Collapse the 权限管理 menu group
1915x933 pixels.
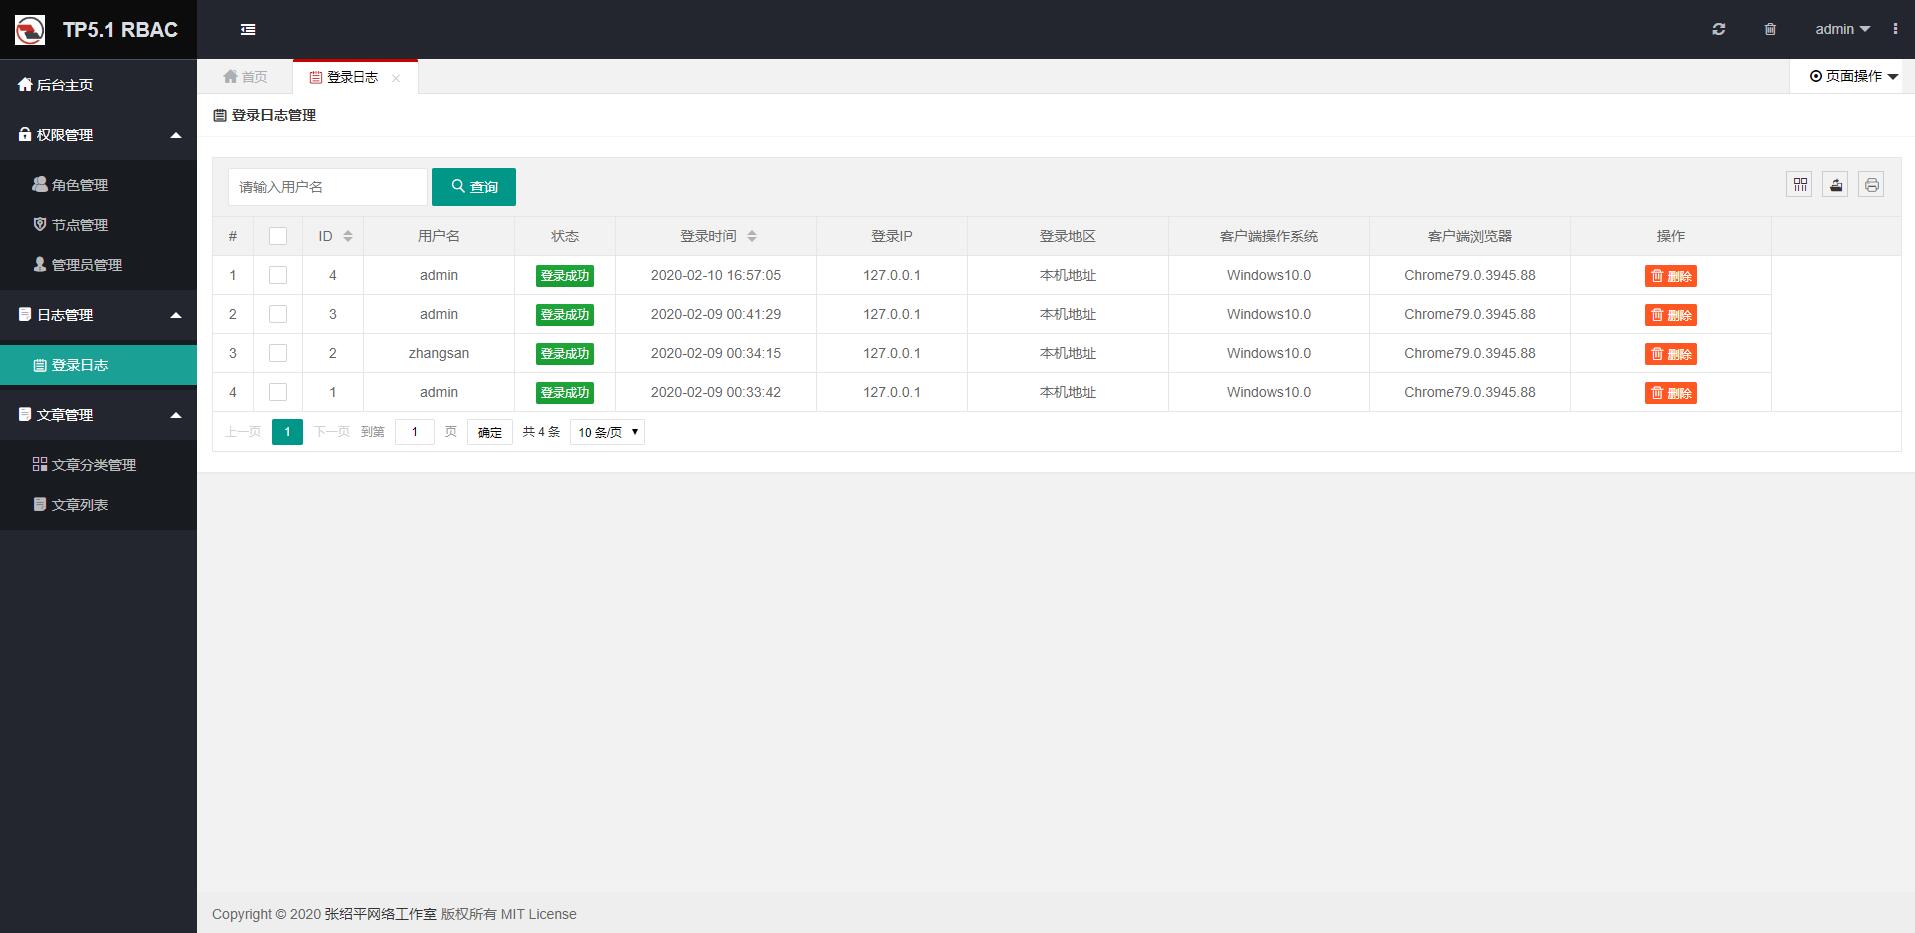98,135
